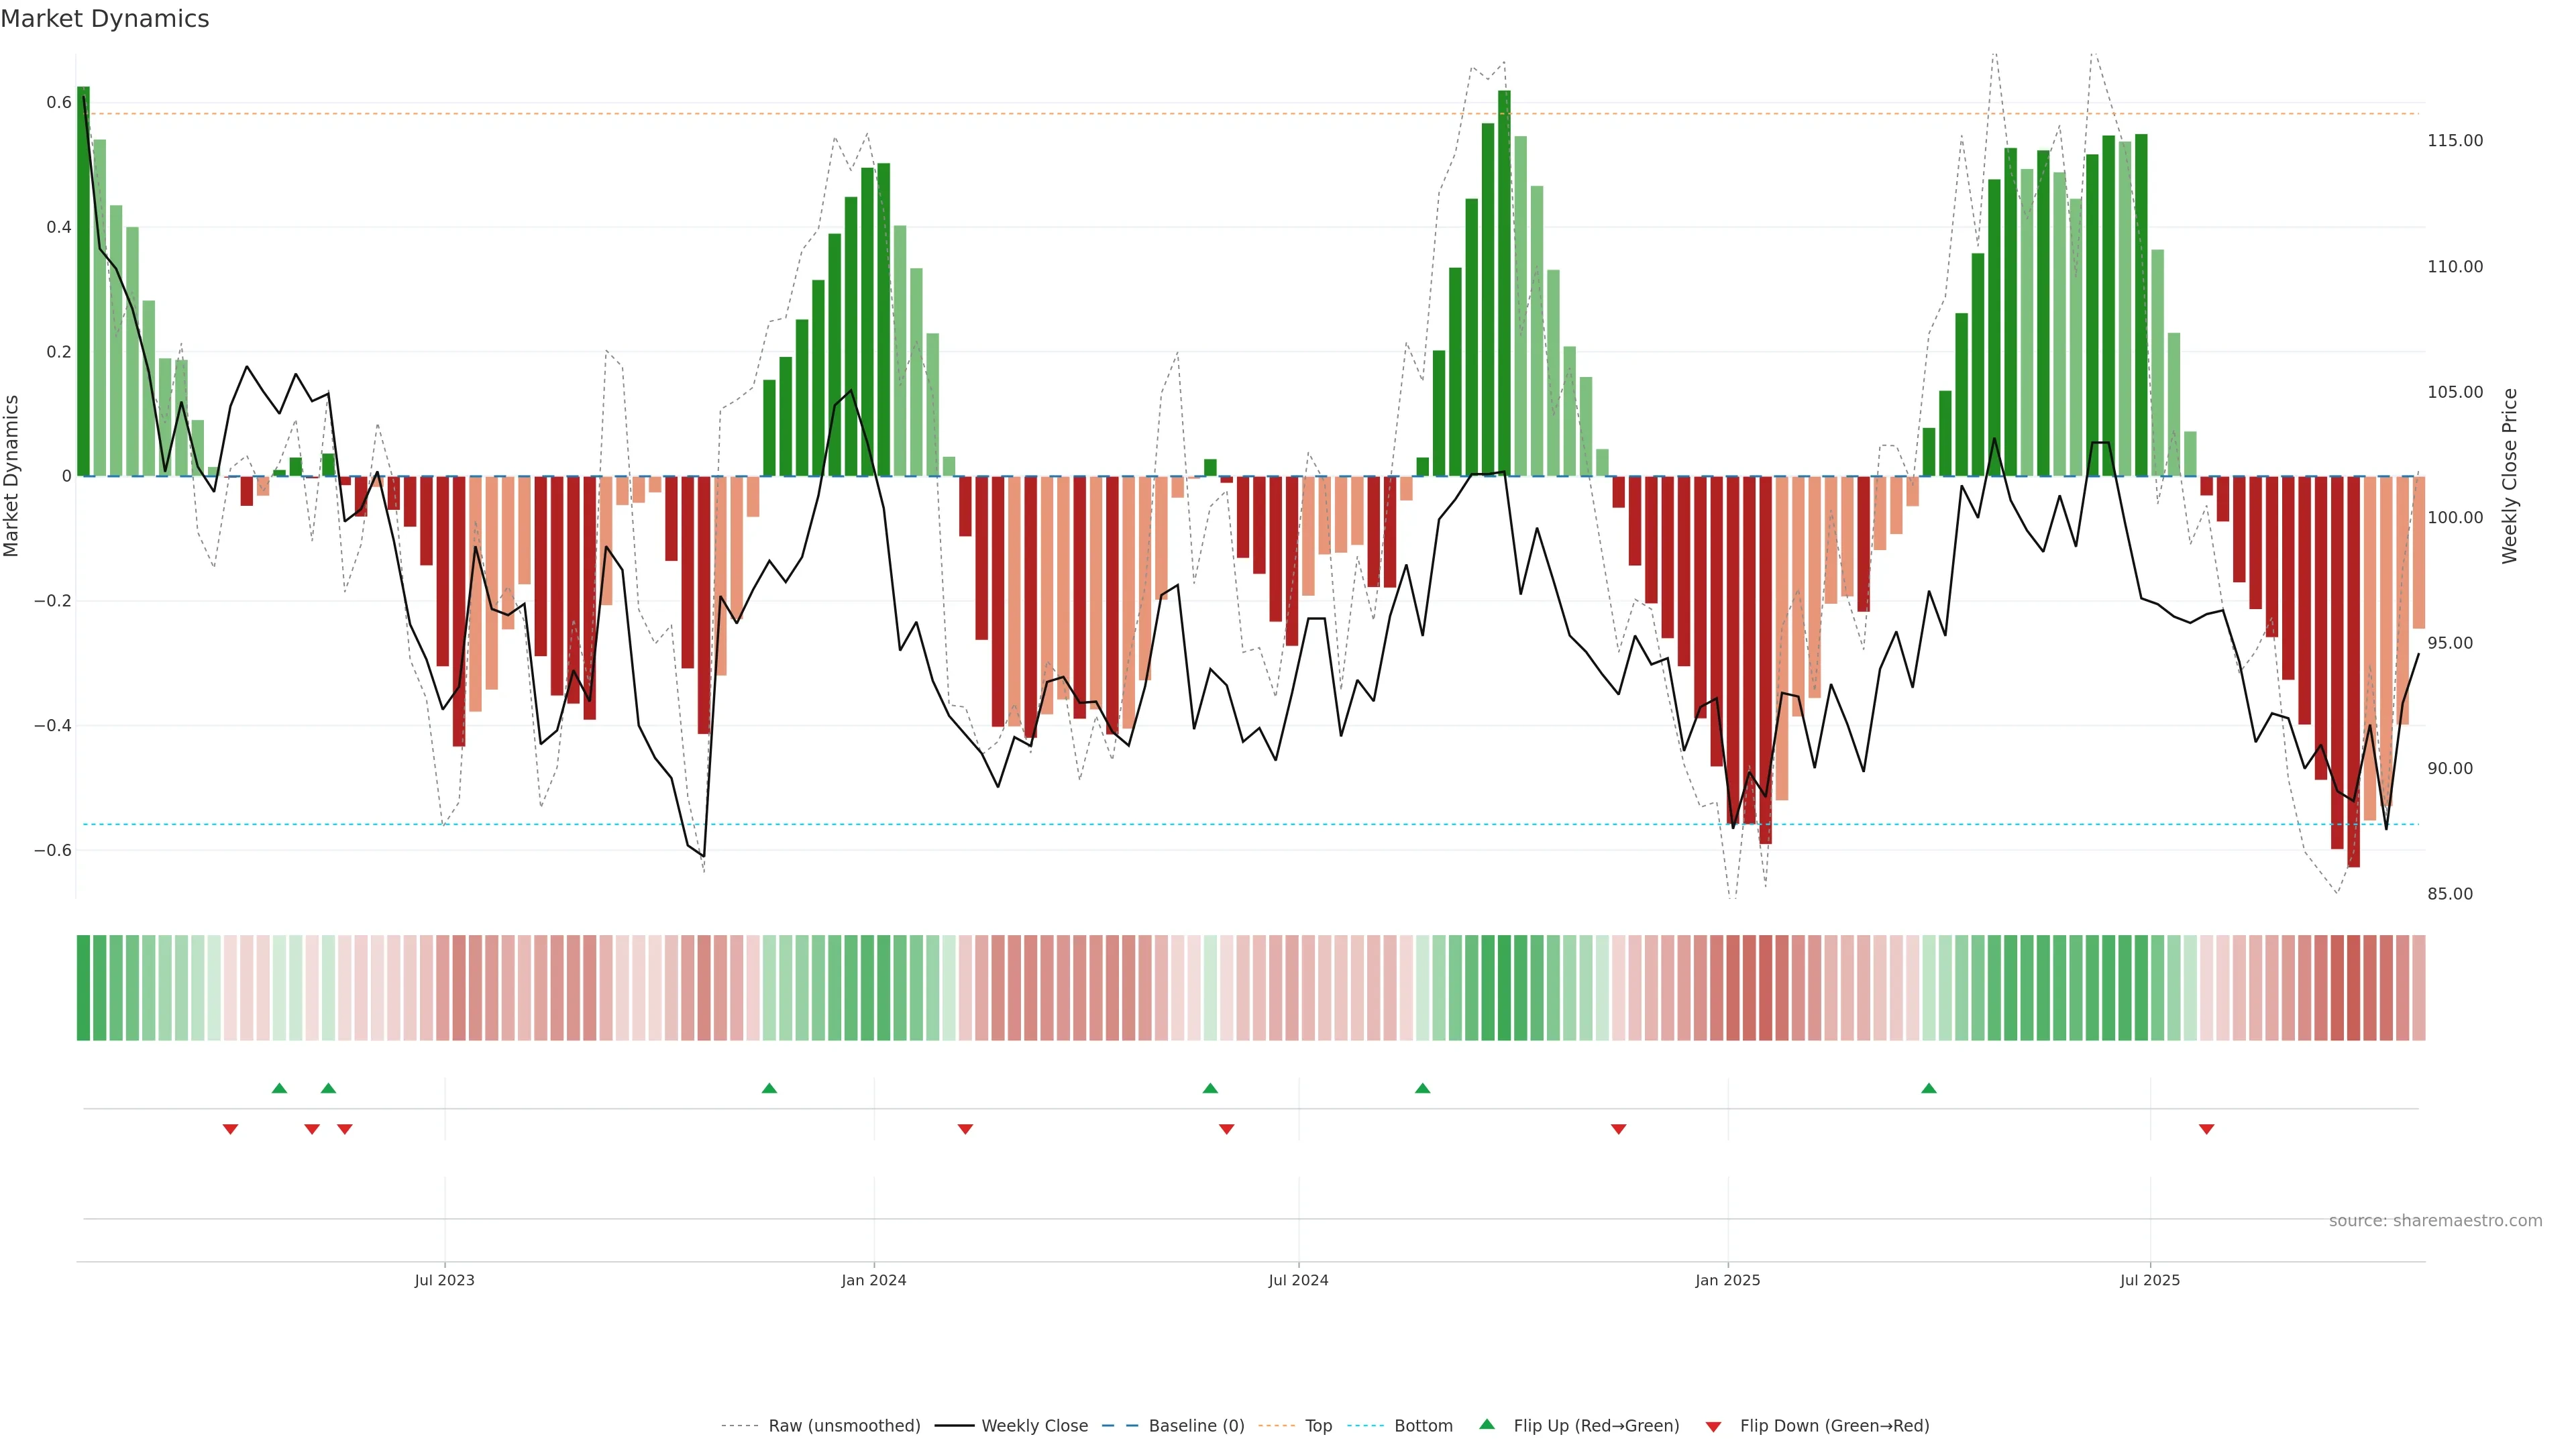Image resolution: width=2576 pixels, height=1449 pixels.
Task: Click the Weekly Close Price axis title
Action: 2510,476
